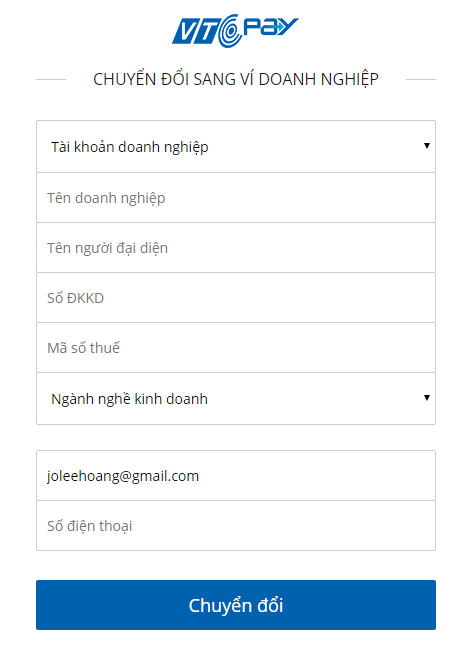The width and height of the screenshot is (468, 653).
Task: Click the "Mã số thuế" text field
Action: pos(236,348)
